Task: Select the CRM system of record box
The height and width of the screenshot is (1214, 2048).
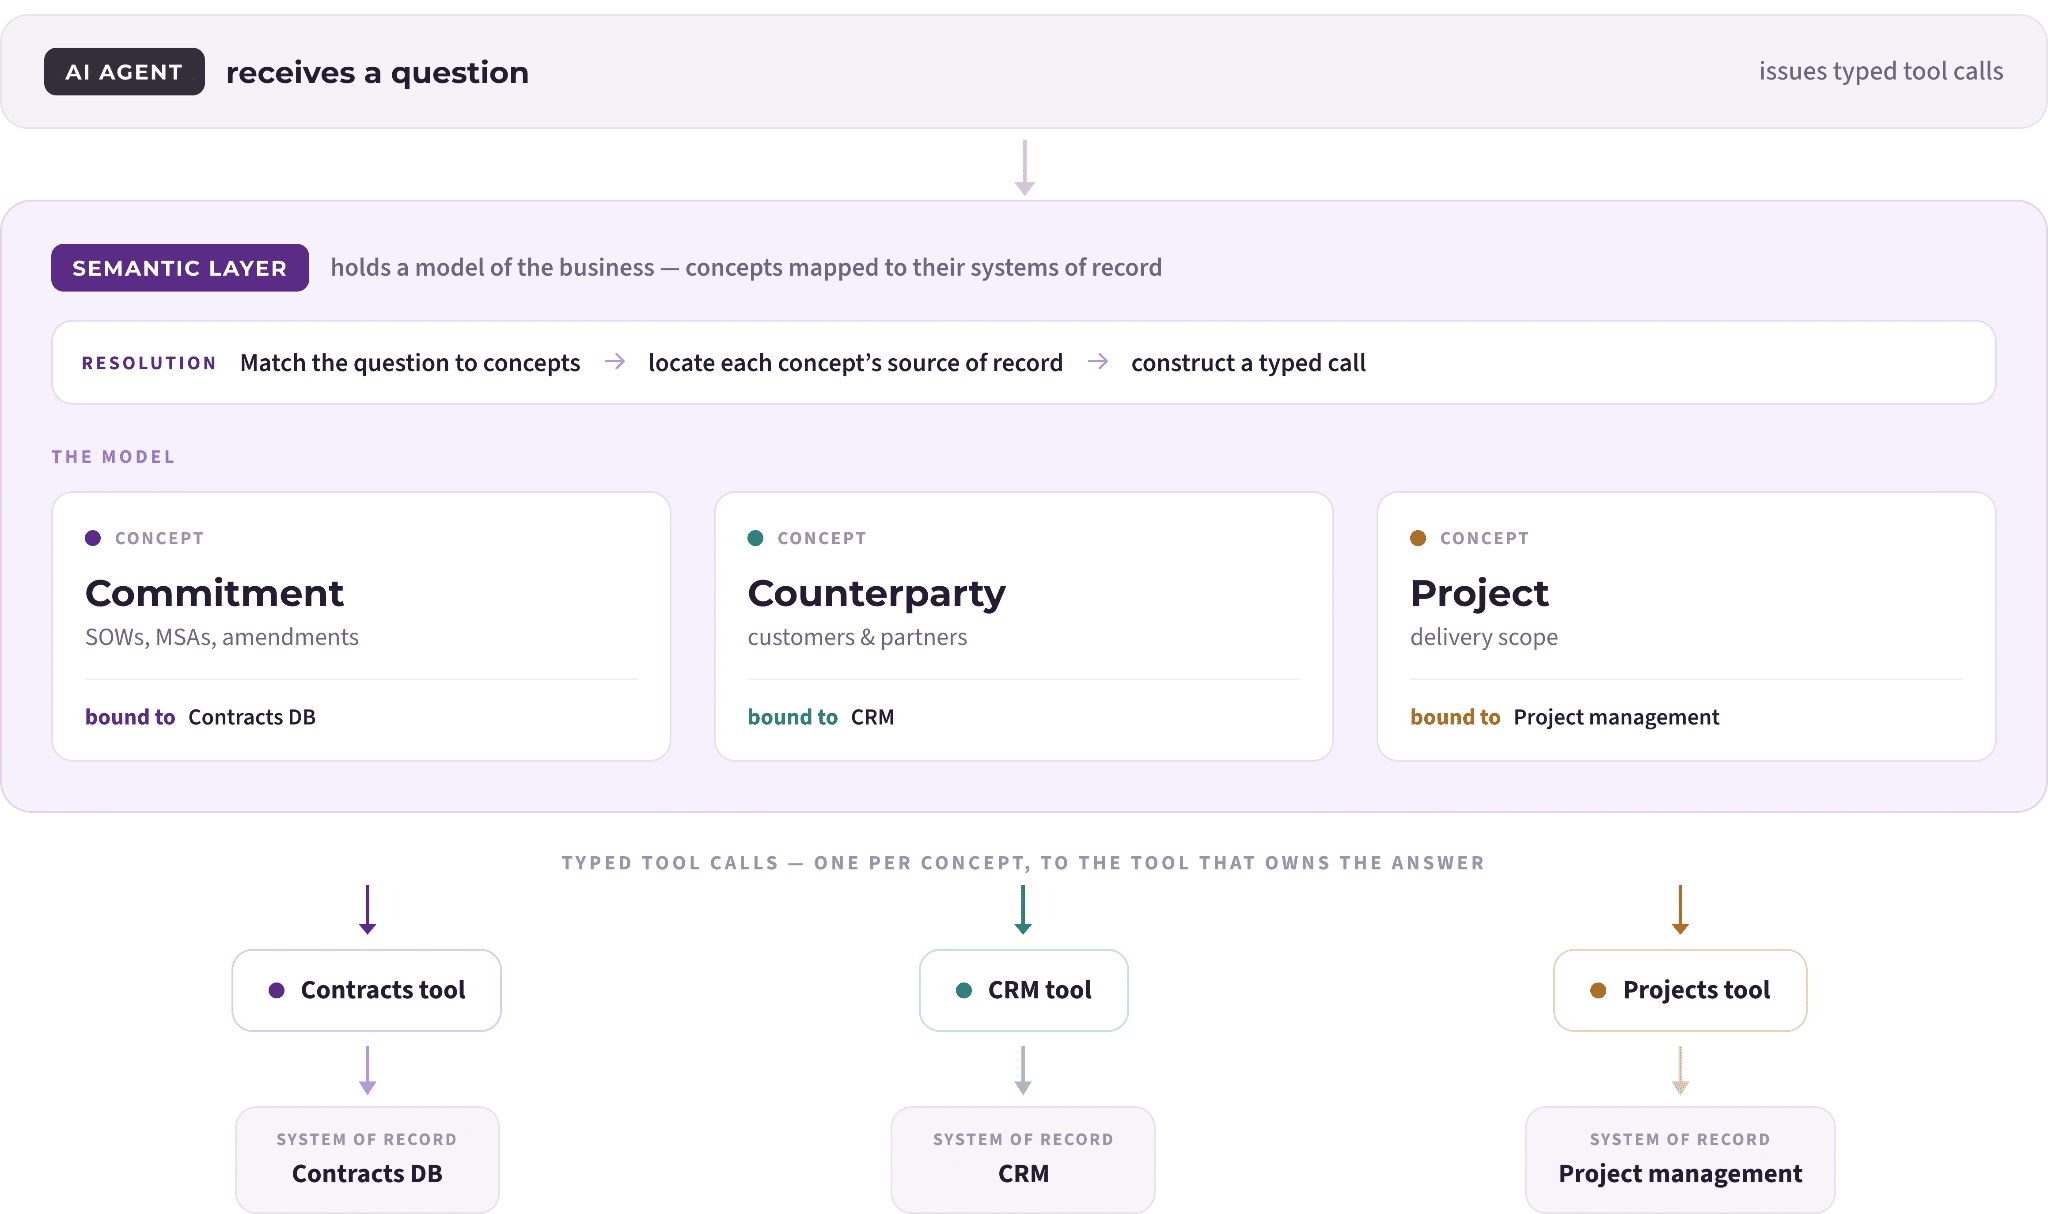Action: click(x=1023, y=1160)
